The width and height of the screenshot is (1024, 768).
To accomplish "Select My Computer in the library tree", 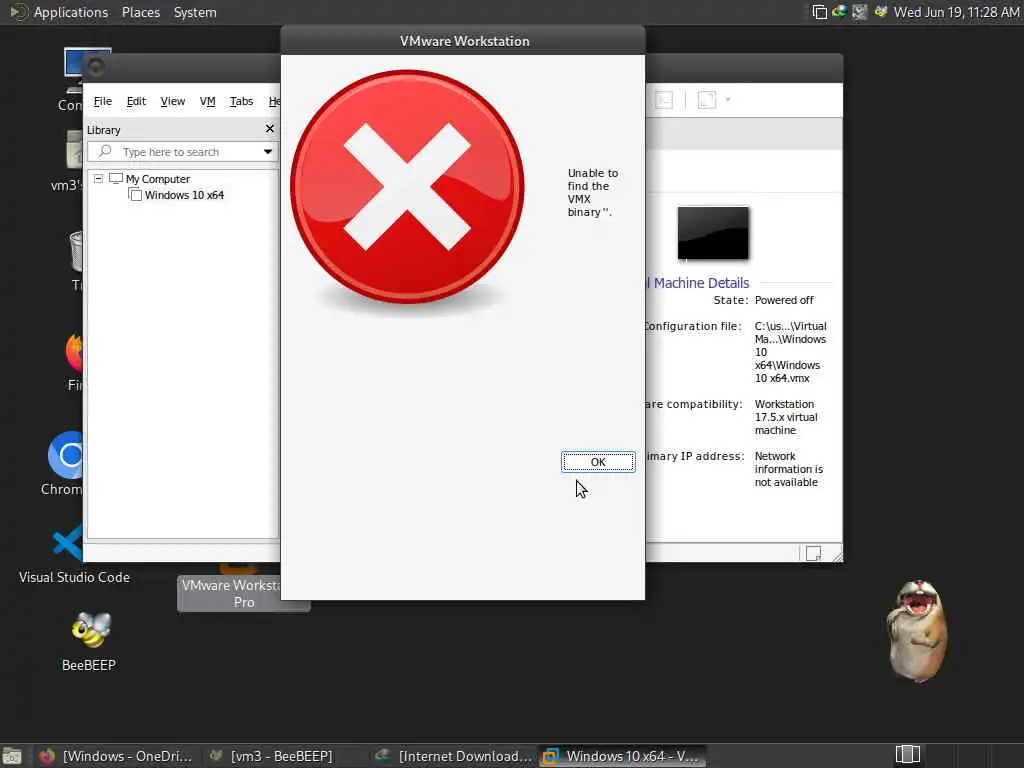I will tap(157, 178).
